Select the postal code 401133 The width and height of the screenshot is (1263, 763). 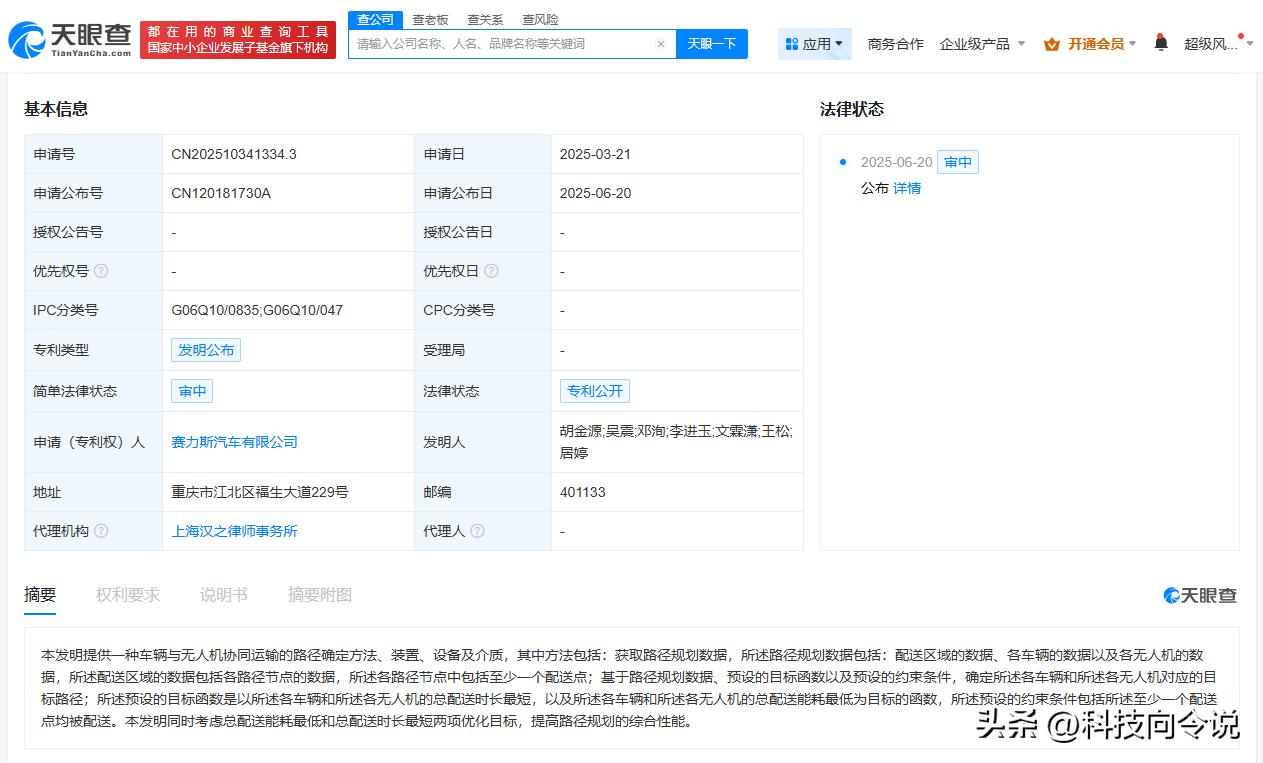coord(583,492)
